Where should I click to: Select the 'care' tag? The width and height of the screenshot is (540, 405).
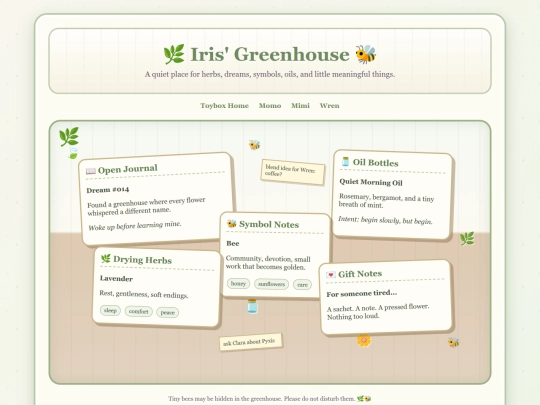pos(302,285)
